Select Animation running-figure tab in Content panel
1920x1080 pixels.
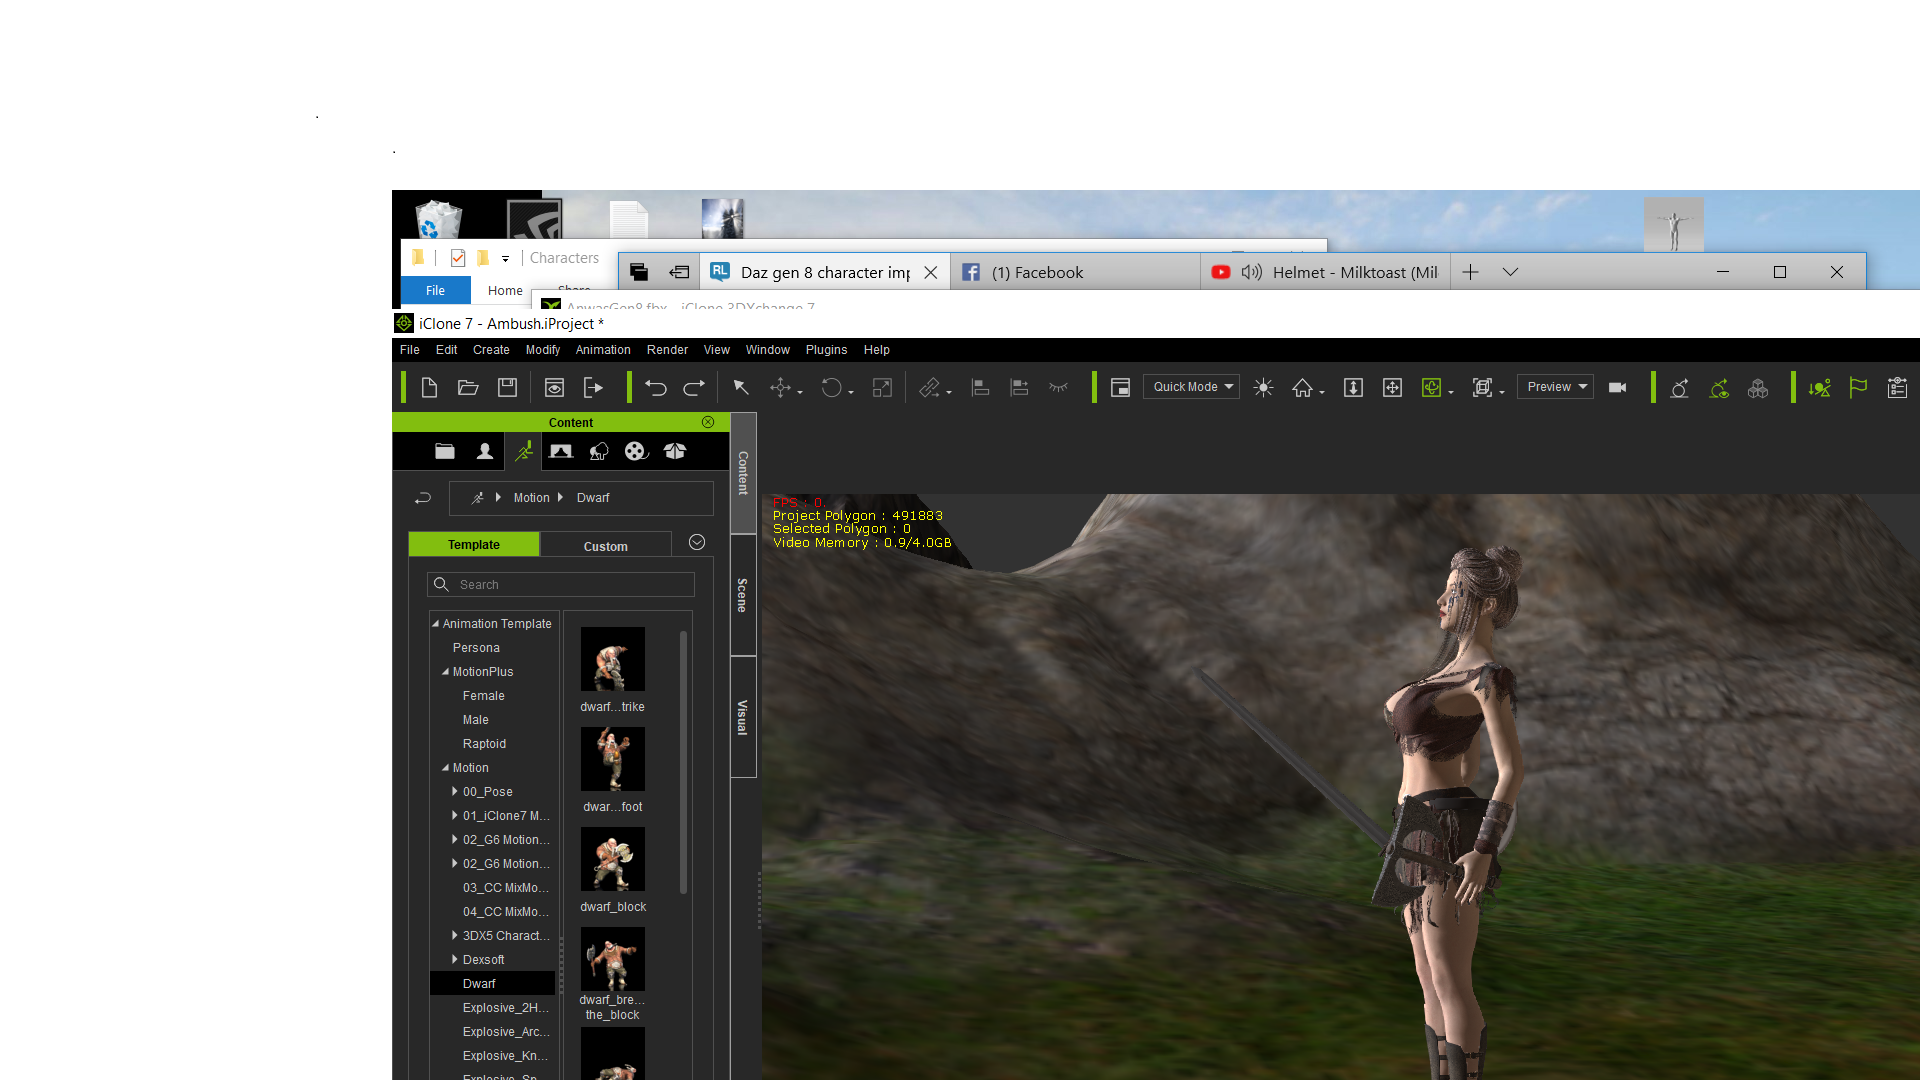tap(523, 452)
